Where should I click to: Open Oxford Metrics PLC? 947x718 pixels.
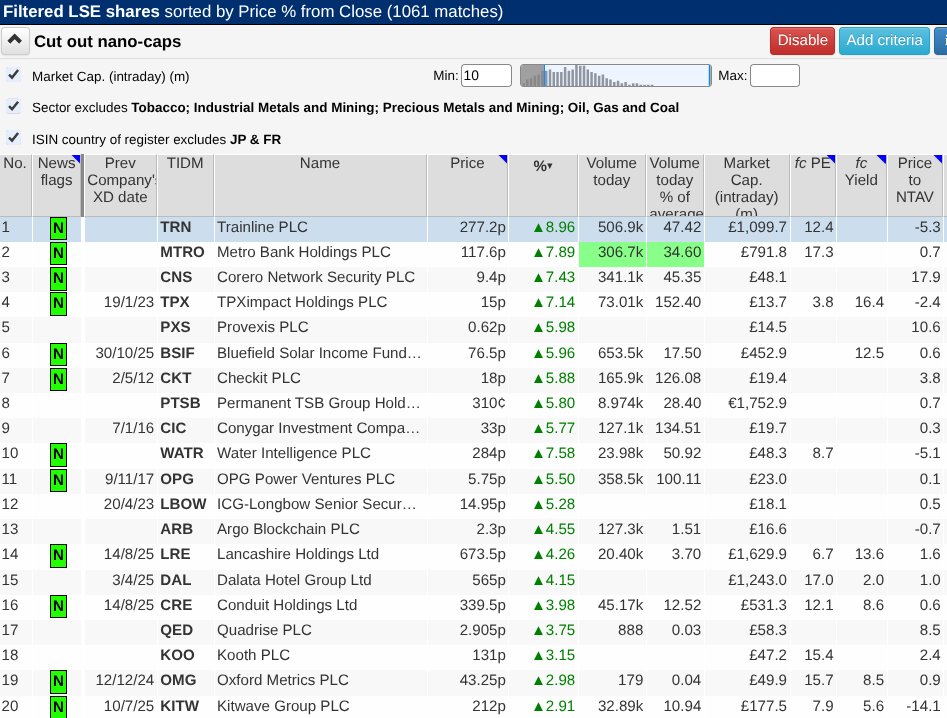coord(283,680)
